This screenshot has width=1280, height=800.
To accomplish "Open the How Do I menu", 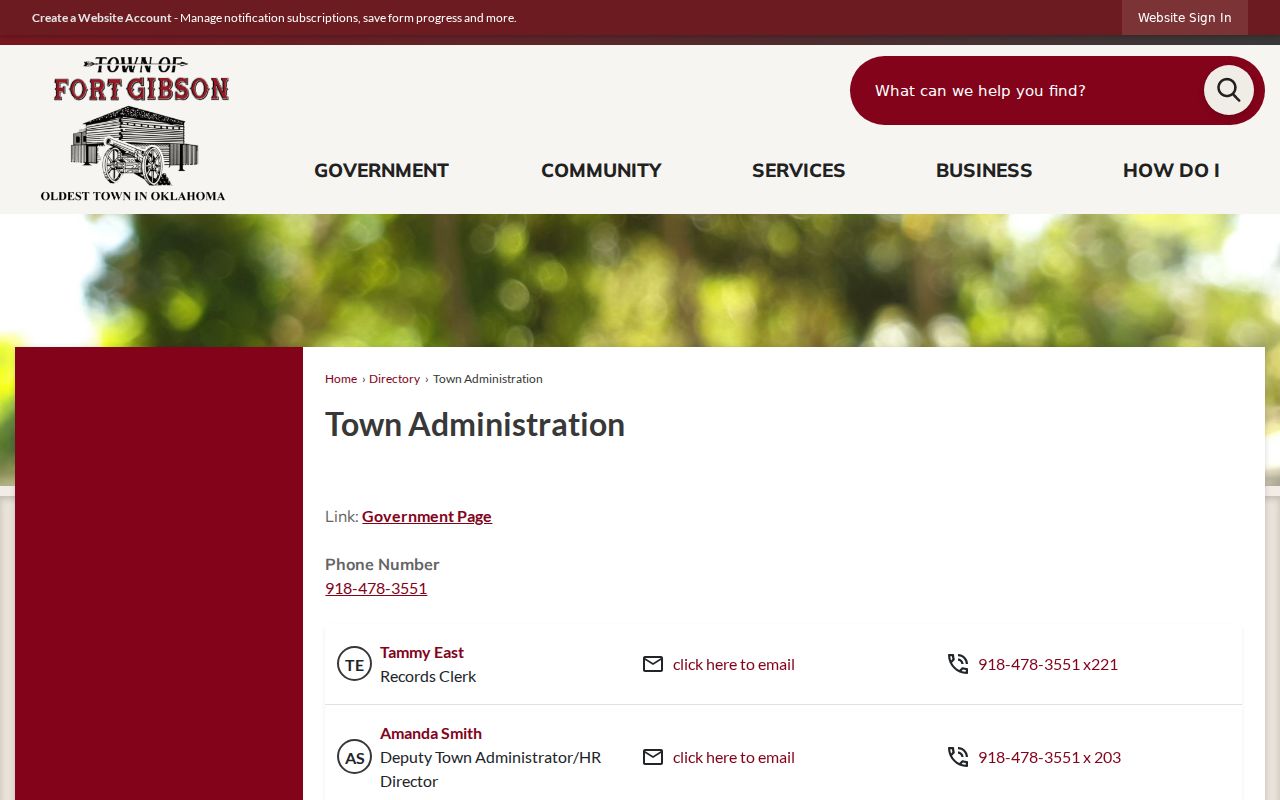I will pyautogui.click(x=1171, y=170).
